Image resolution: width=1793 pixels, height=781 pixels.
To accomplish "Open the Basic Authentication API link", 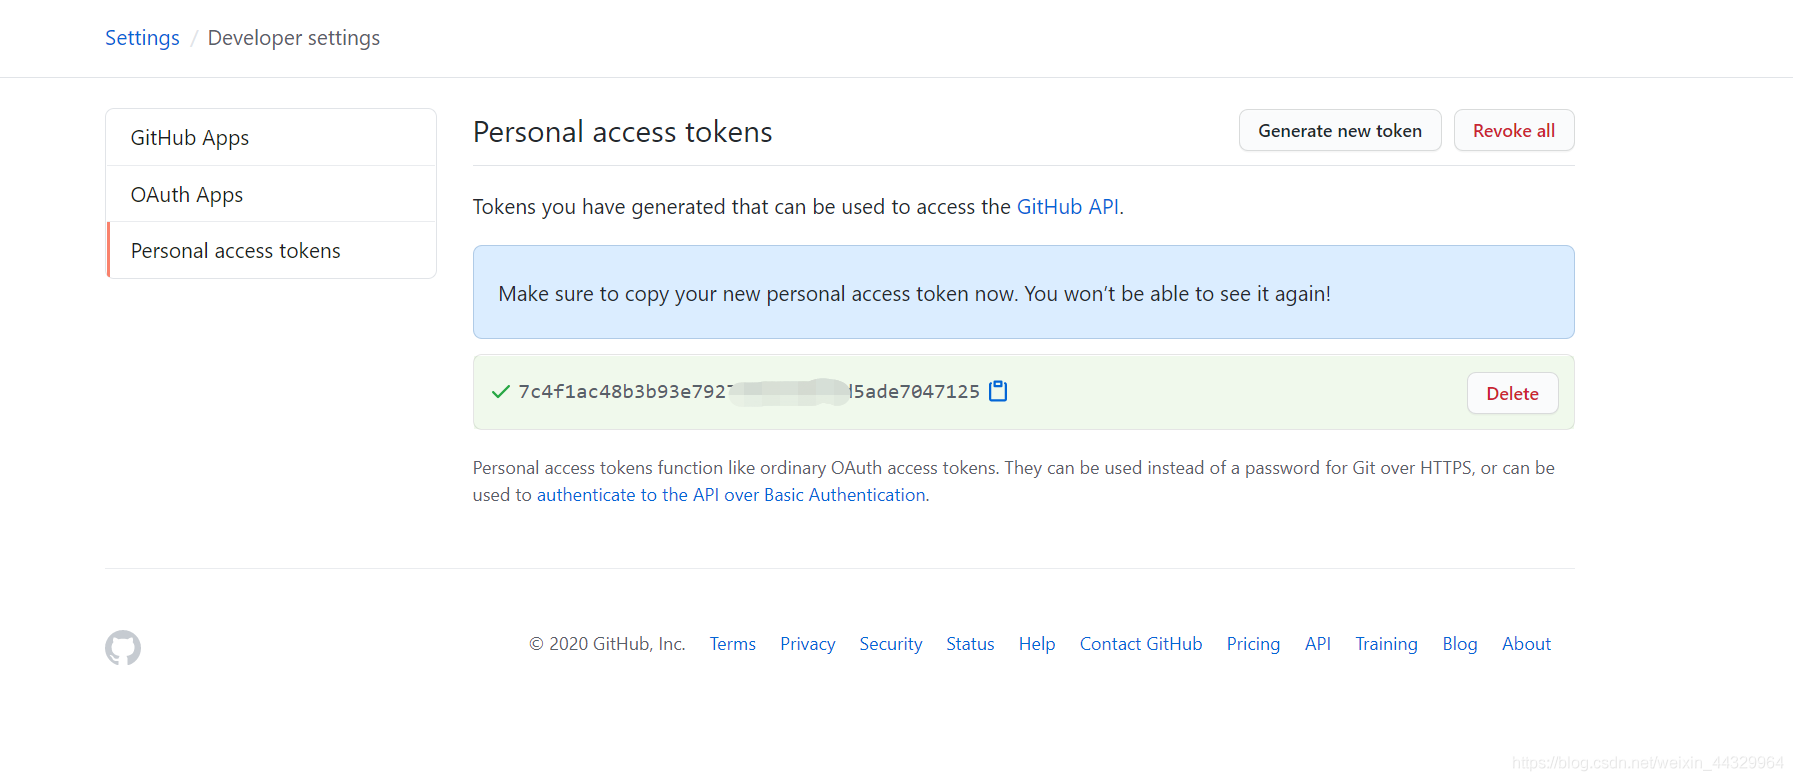I will coord(731,495).
